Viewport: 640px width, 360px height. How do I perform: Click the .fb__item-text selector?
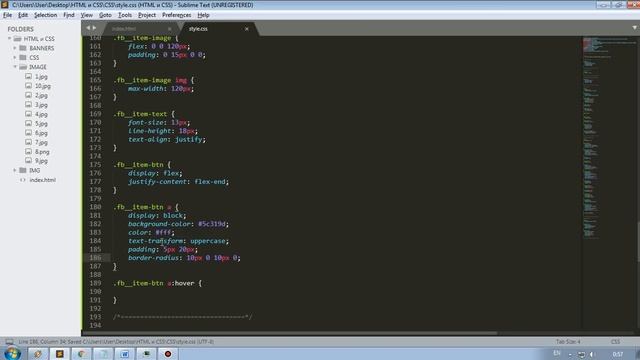click(x=140, y=114)
